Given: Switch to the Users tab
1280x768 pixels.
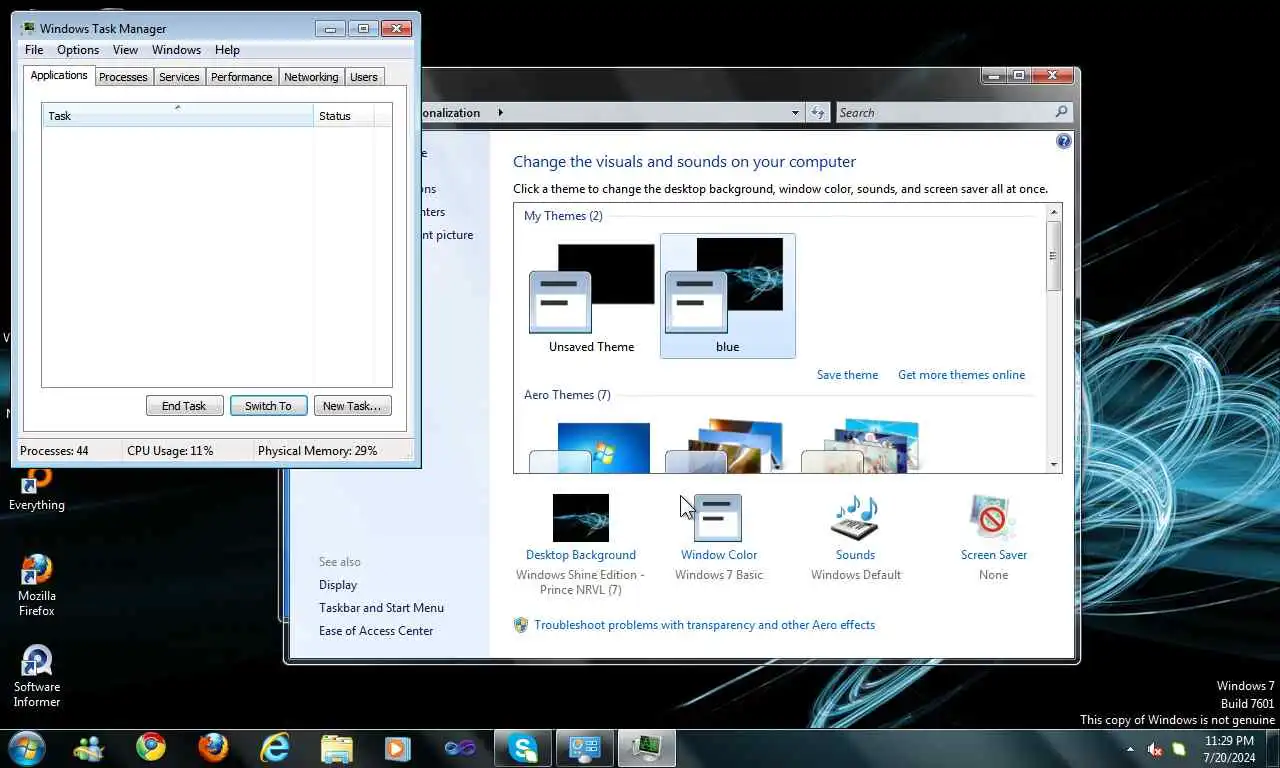Looking at the screenshot, I should tap(364, 77).
